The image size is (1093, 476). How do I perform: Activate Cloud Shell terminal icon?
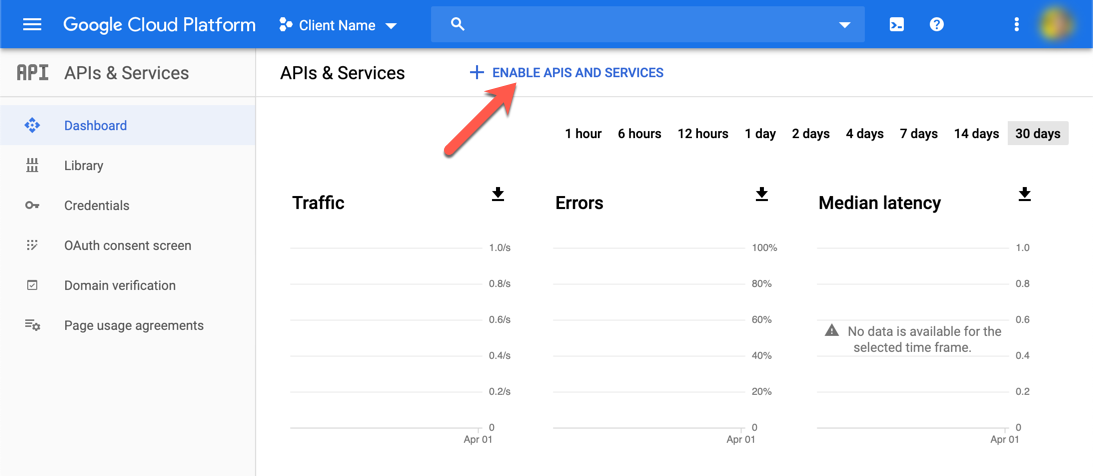click(897, 25)
